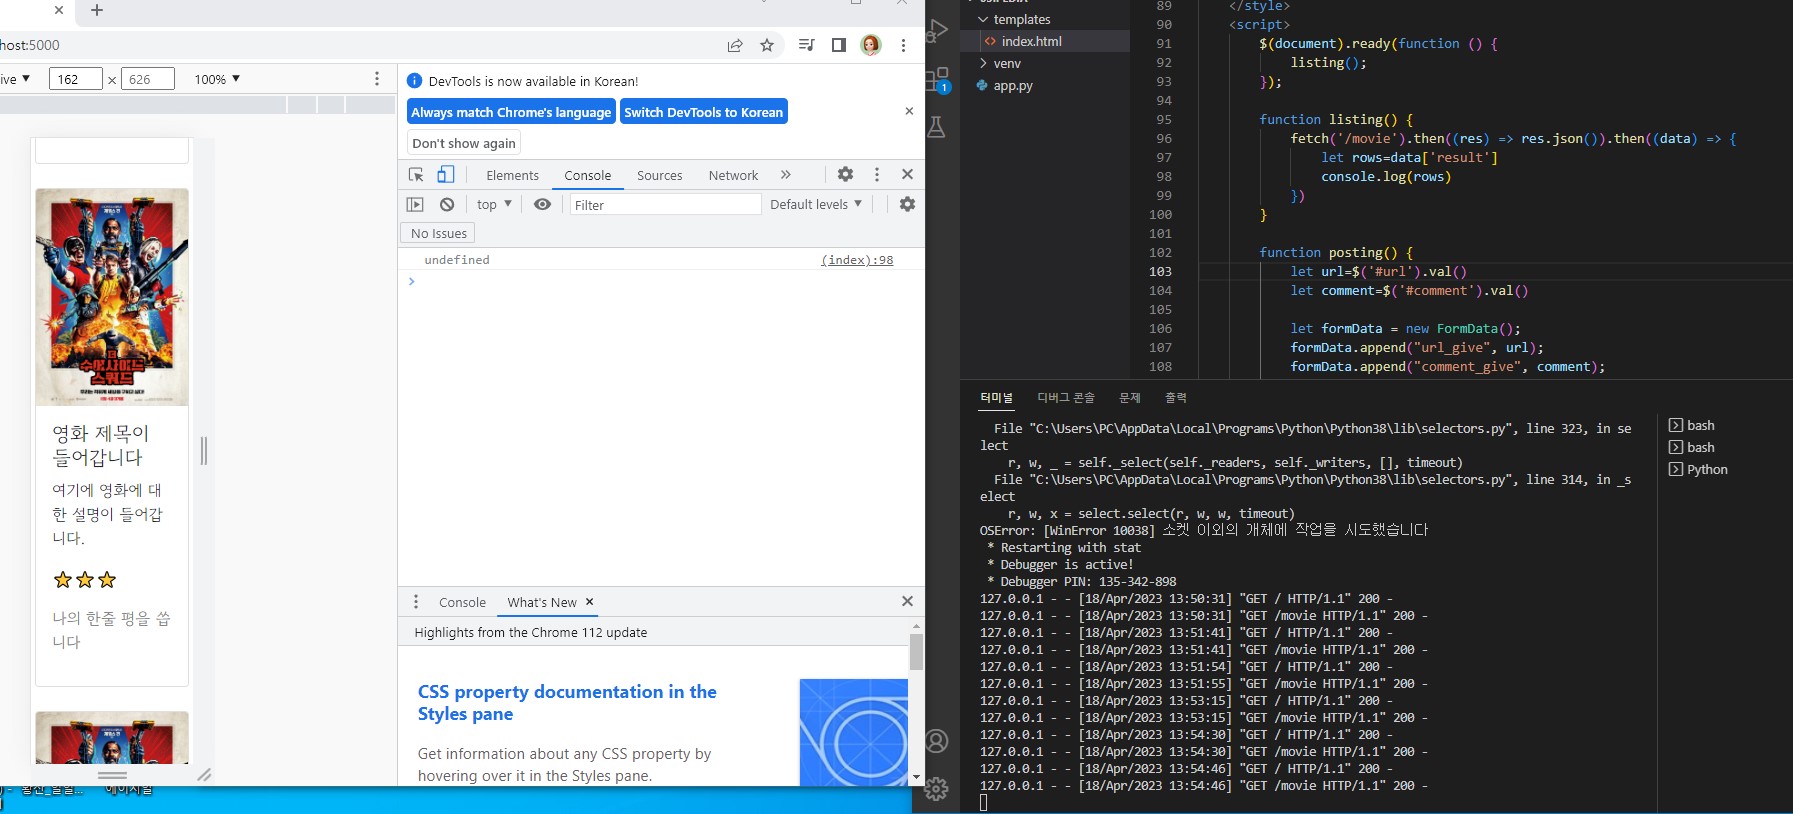Open the Default levels dropdown

[x=816, y=204]
